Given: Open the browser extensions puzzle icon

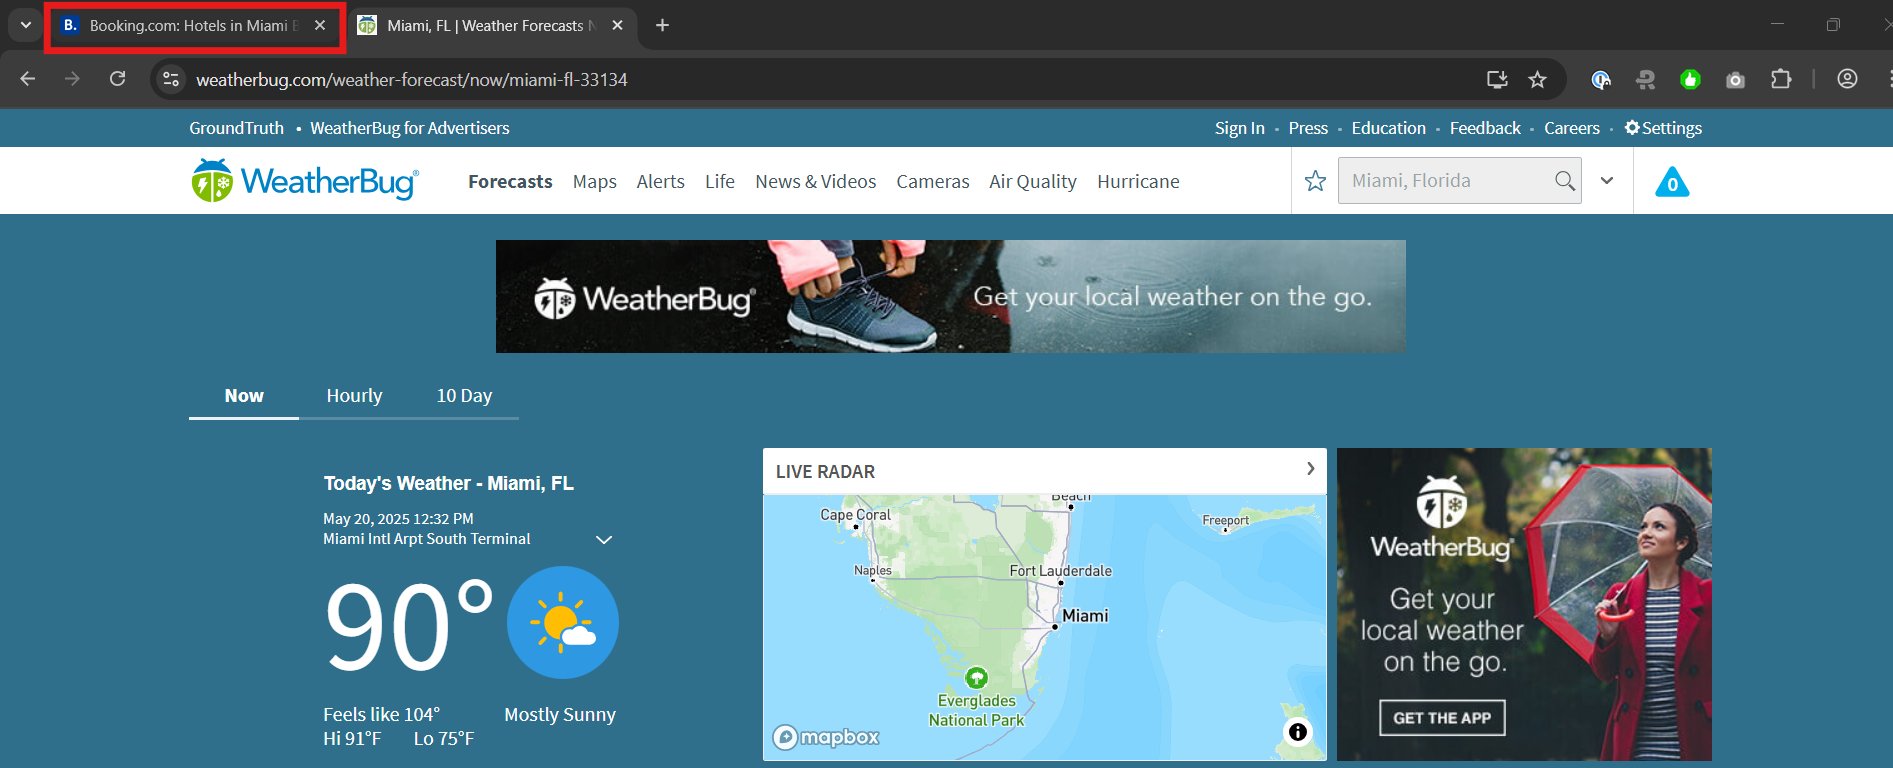Looking at the screenshot, I should [1781, 79].
